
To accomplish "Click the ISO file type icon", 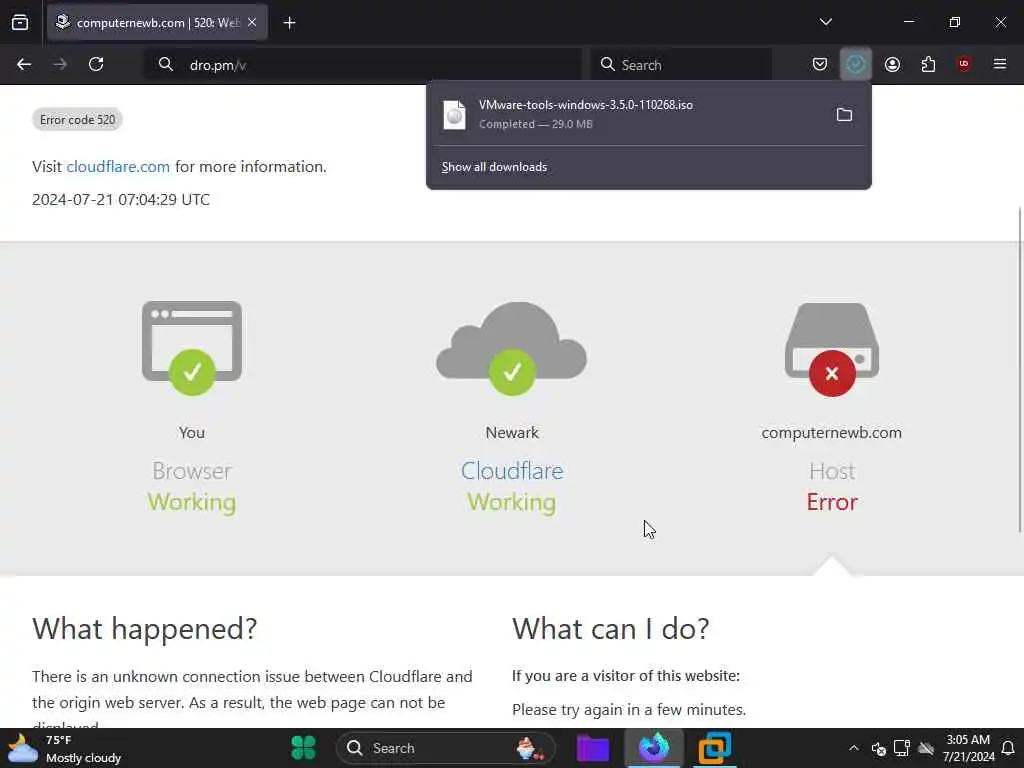I will (455, 115).
